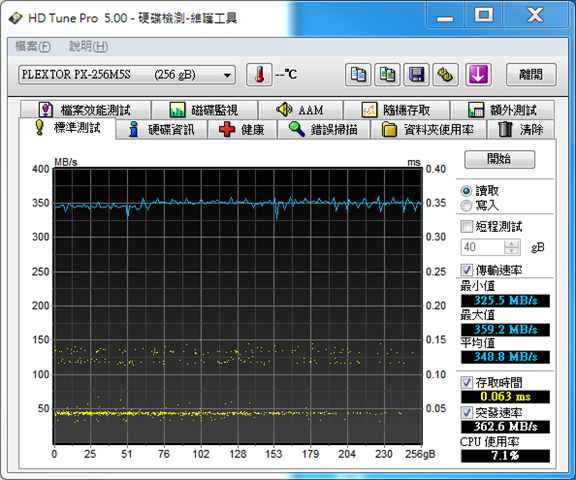Click the 開始 start button
The width and height of the screenshot is (576, 480).
[499, 159]
